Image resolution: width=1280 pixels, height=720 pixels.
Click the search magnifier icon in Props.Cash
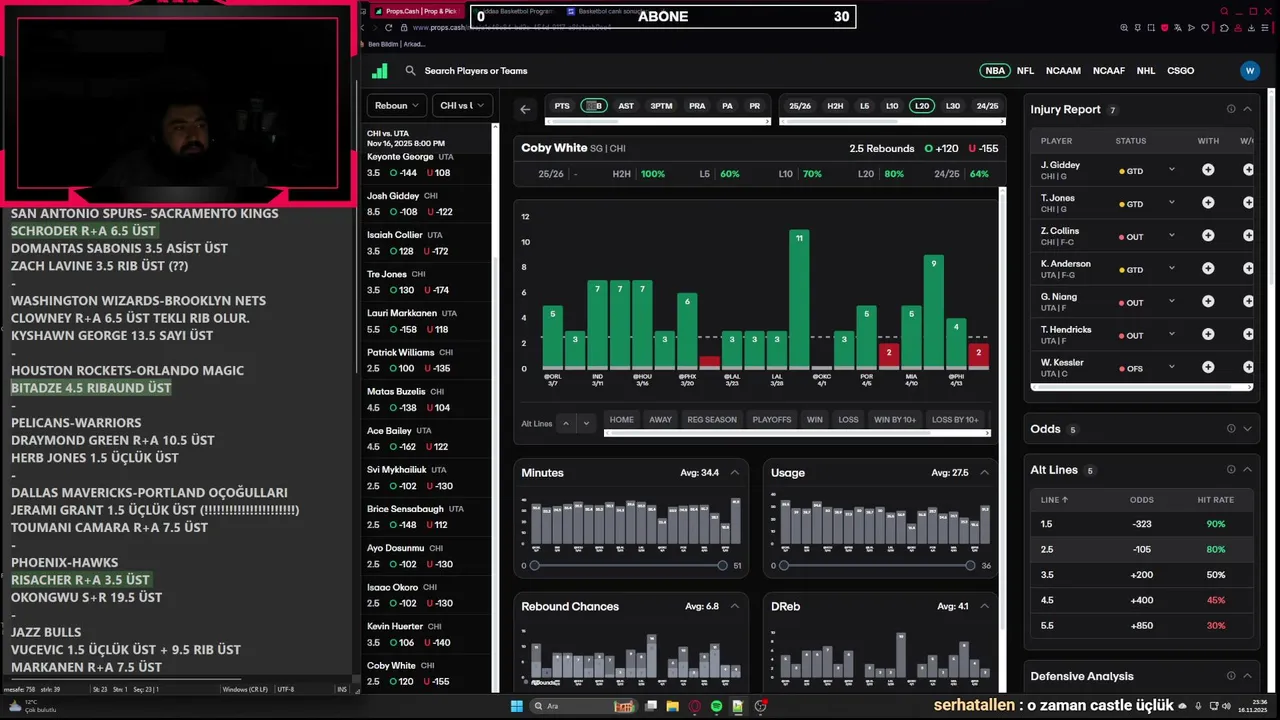(x=410, y=71)
